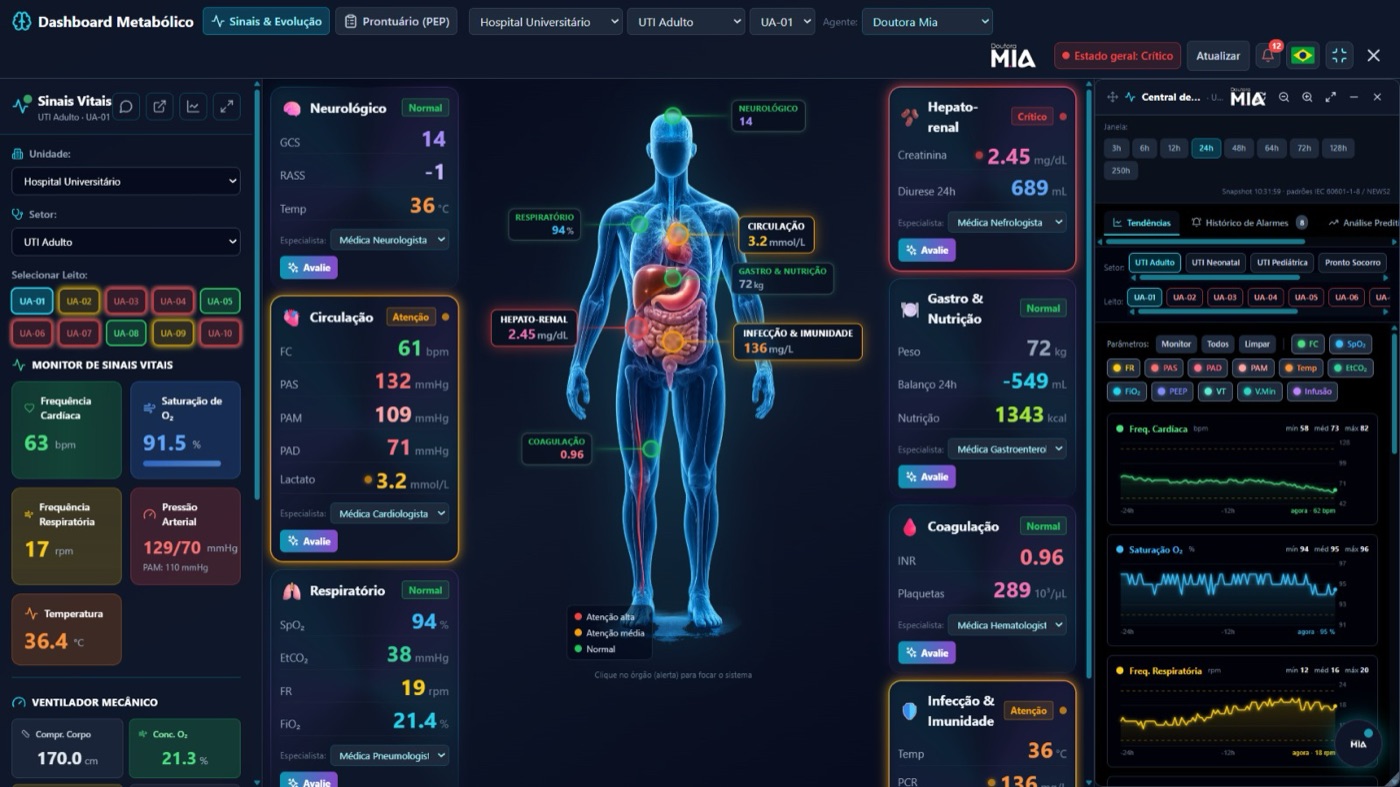Viewport: 1400px width, 787px height.
Task: Click the Frequência Cardíaca vital sign tile
Action: (67, 430)
